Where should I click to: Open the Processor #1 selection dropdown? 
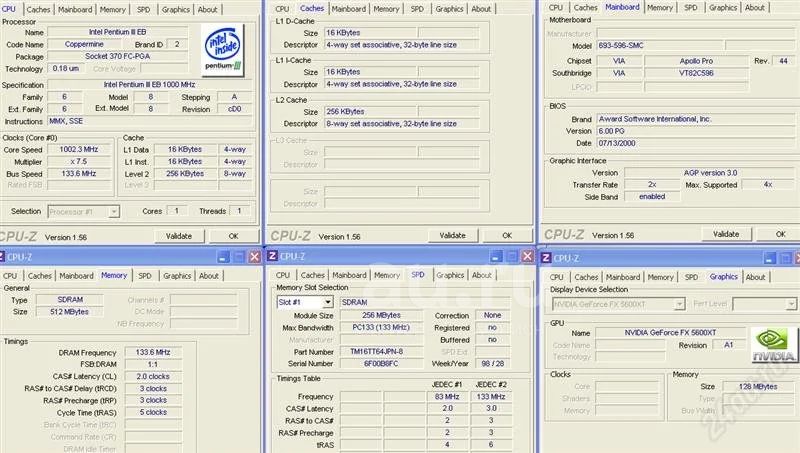[114, 211]
